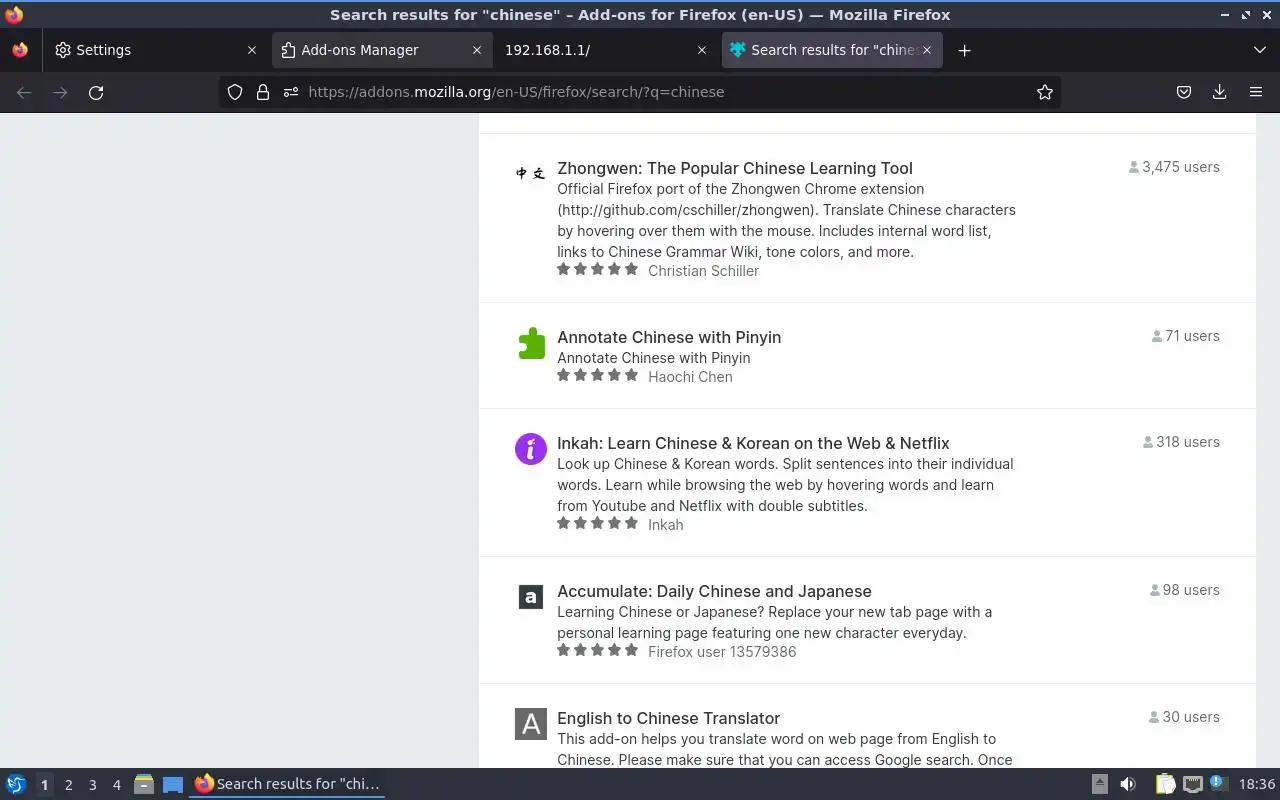
Task: Click the tracking protection shield icon
Action: 235,92
